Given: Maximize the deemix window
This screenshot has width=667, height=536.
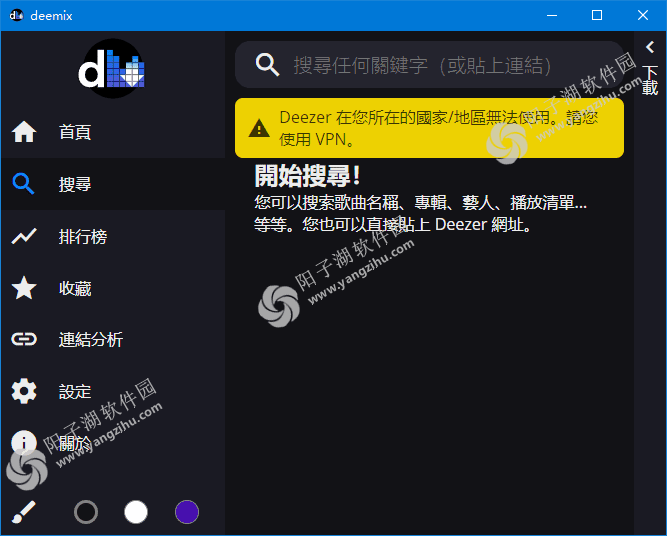Looking at the screenshot, I should click(x=597, y=15).
